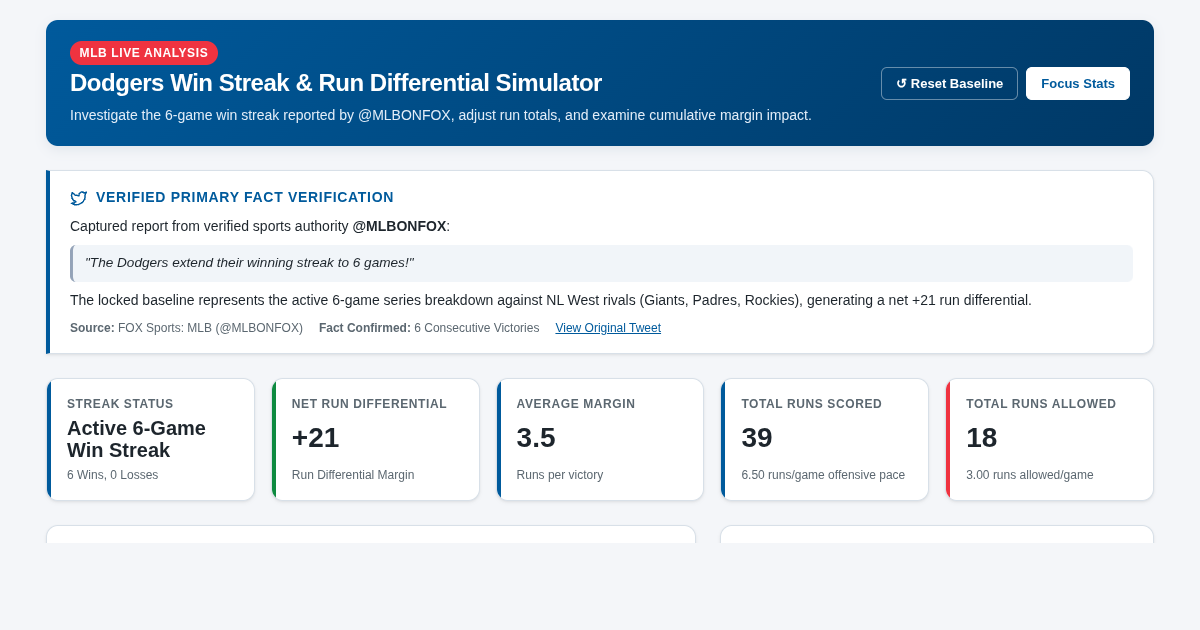Click the +21 net run differential value
This screenshot has width=1200, height=630.
click(x=315, y=438)
